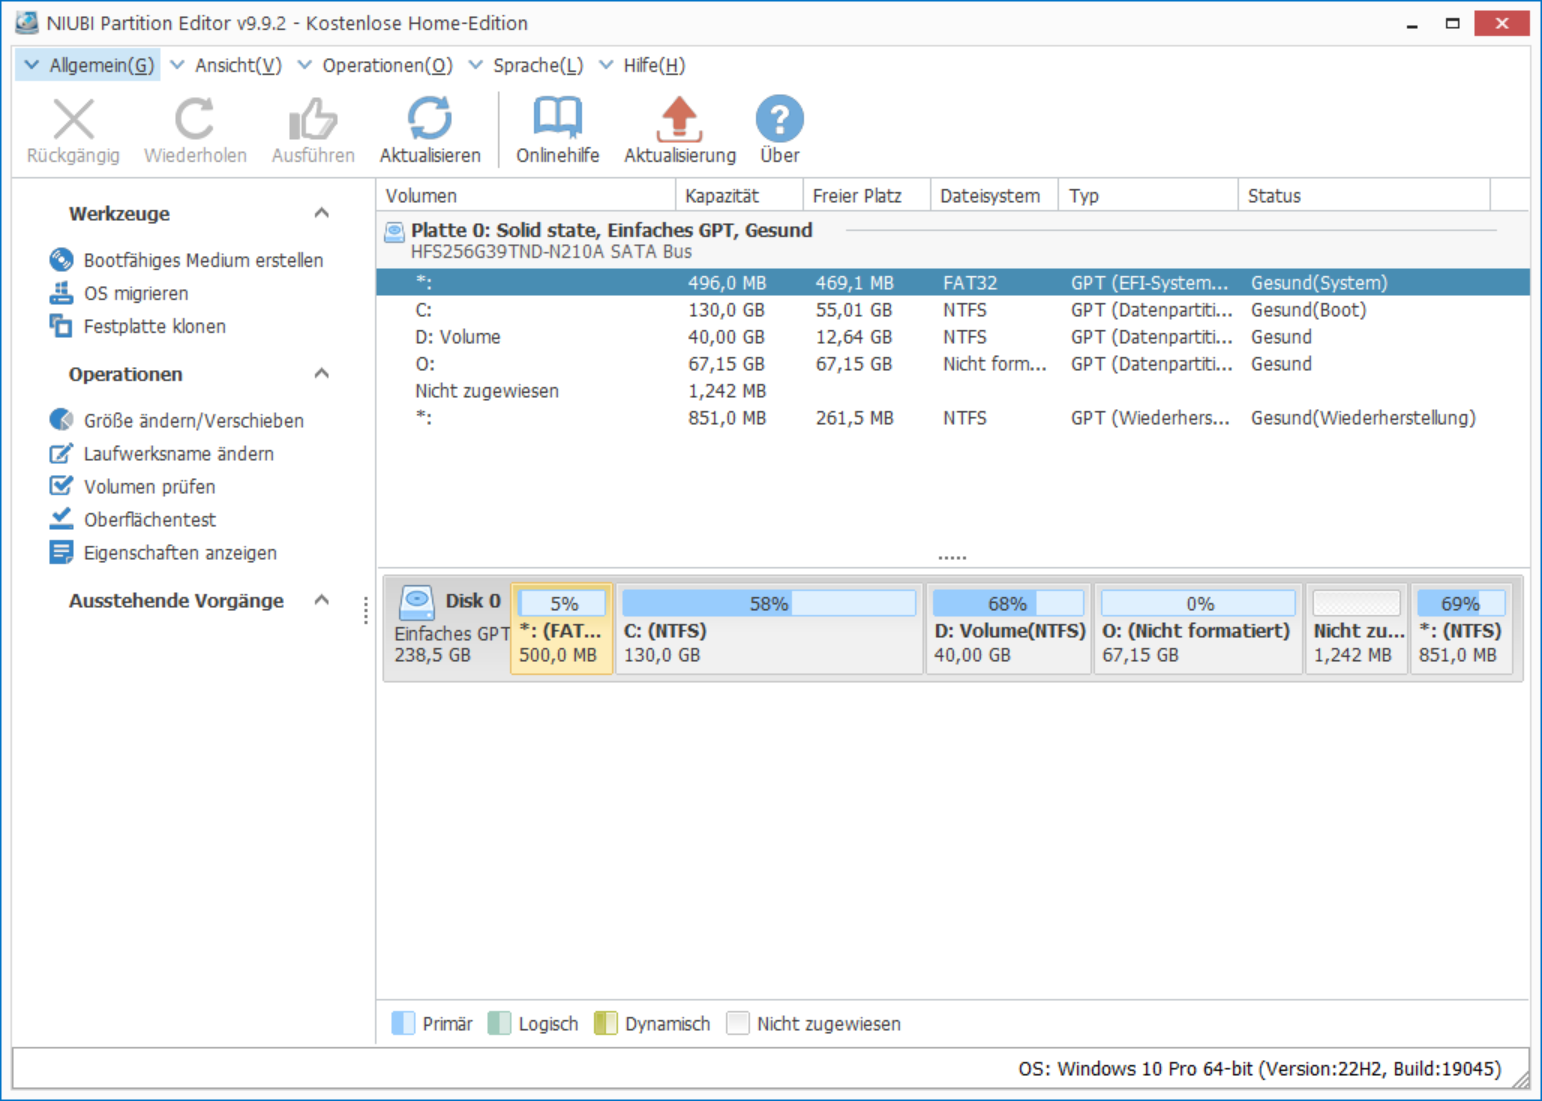Sort by the Typ column header
1542x1101 pixels.
coord(1148,196)
